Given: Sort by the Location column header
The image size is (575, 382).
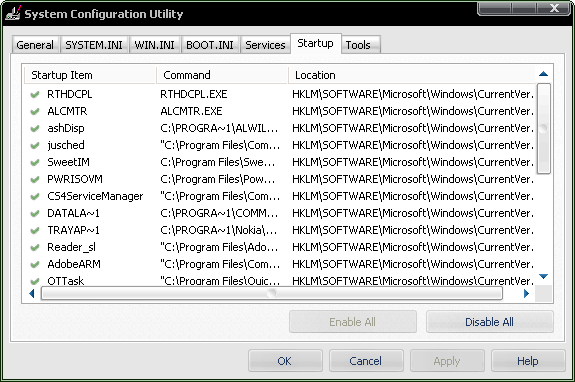Looking at the screenshot, I should click(x=411, y=75).
